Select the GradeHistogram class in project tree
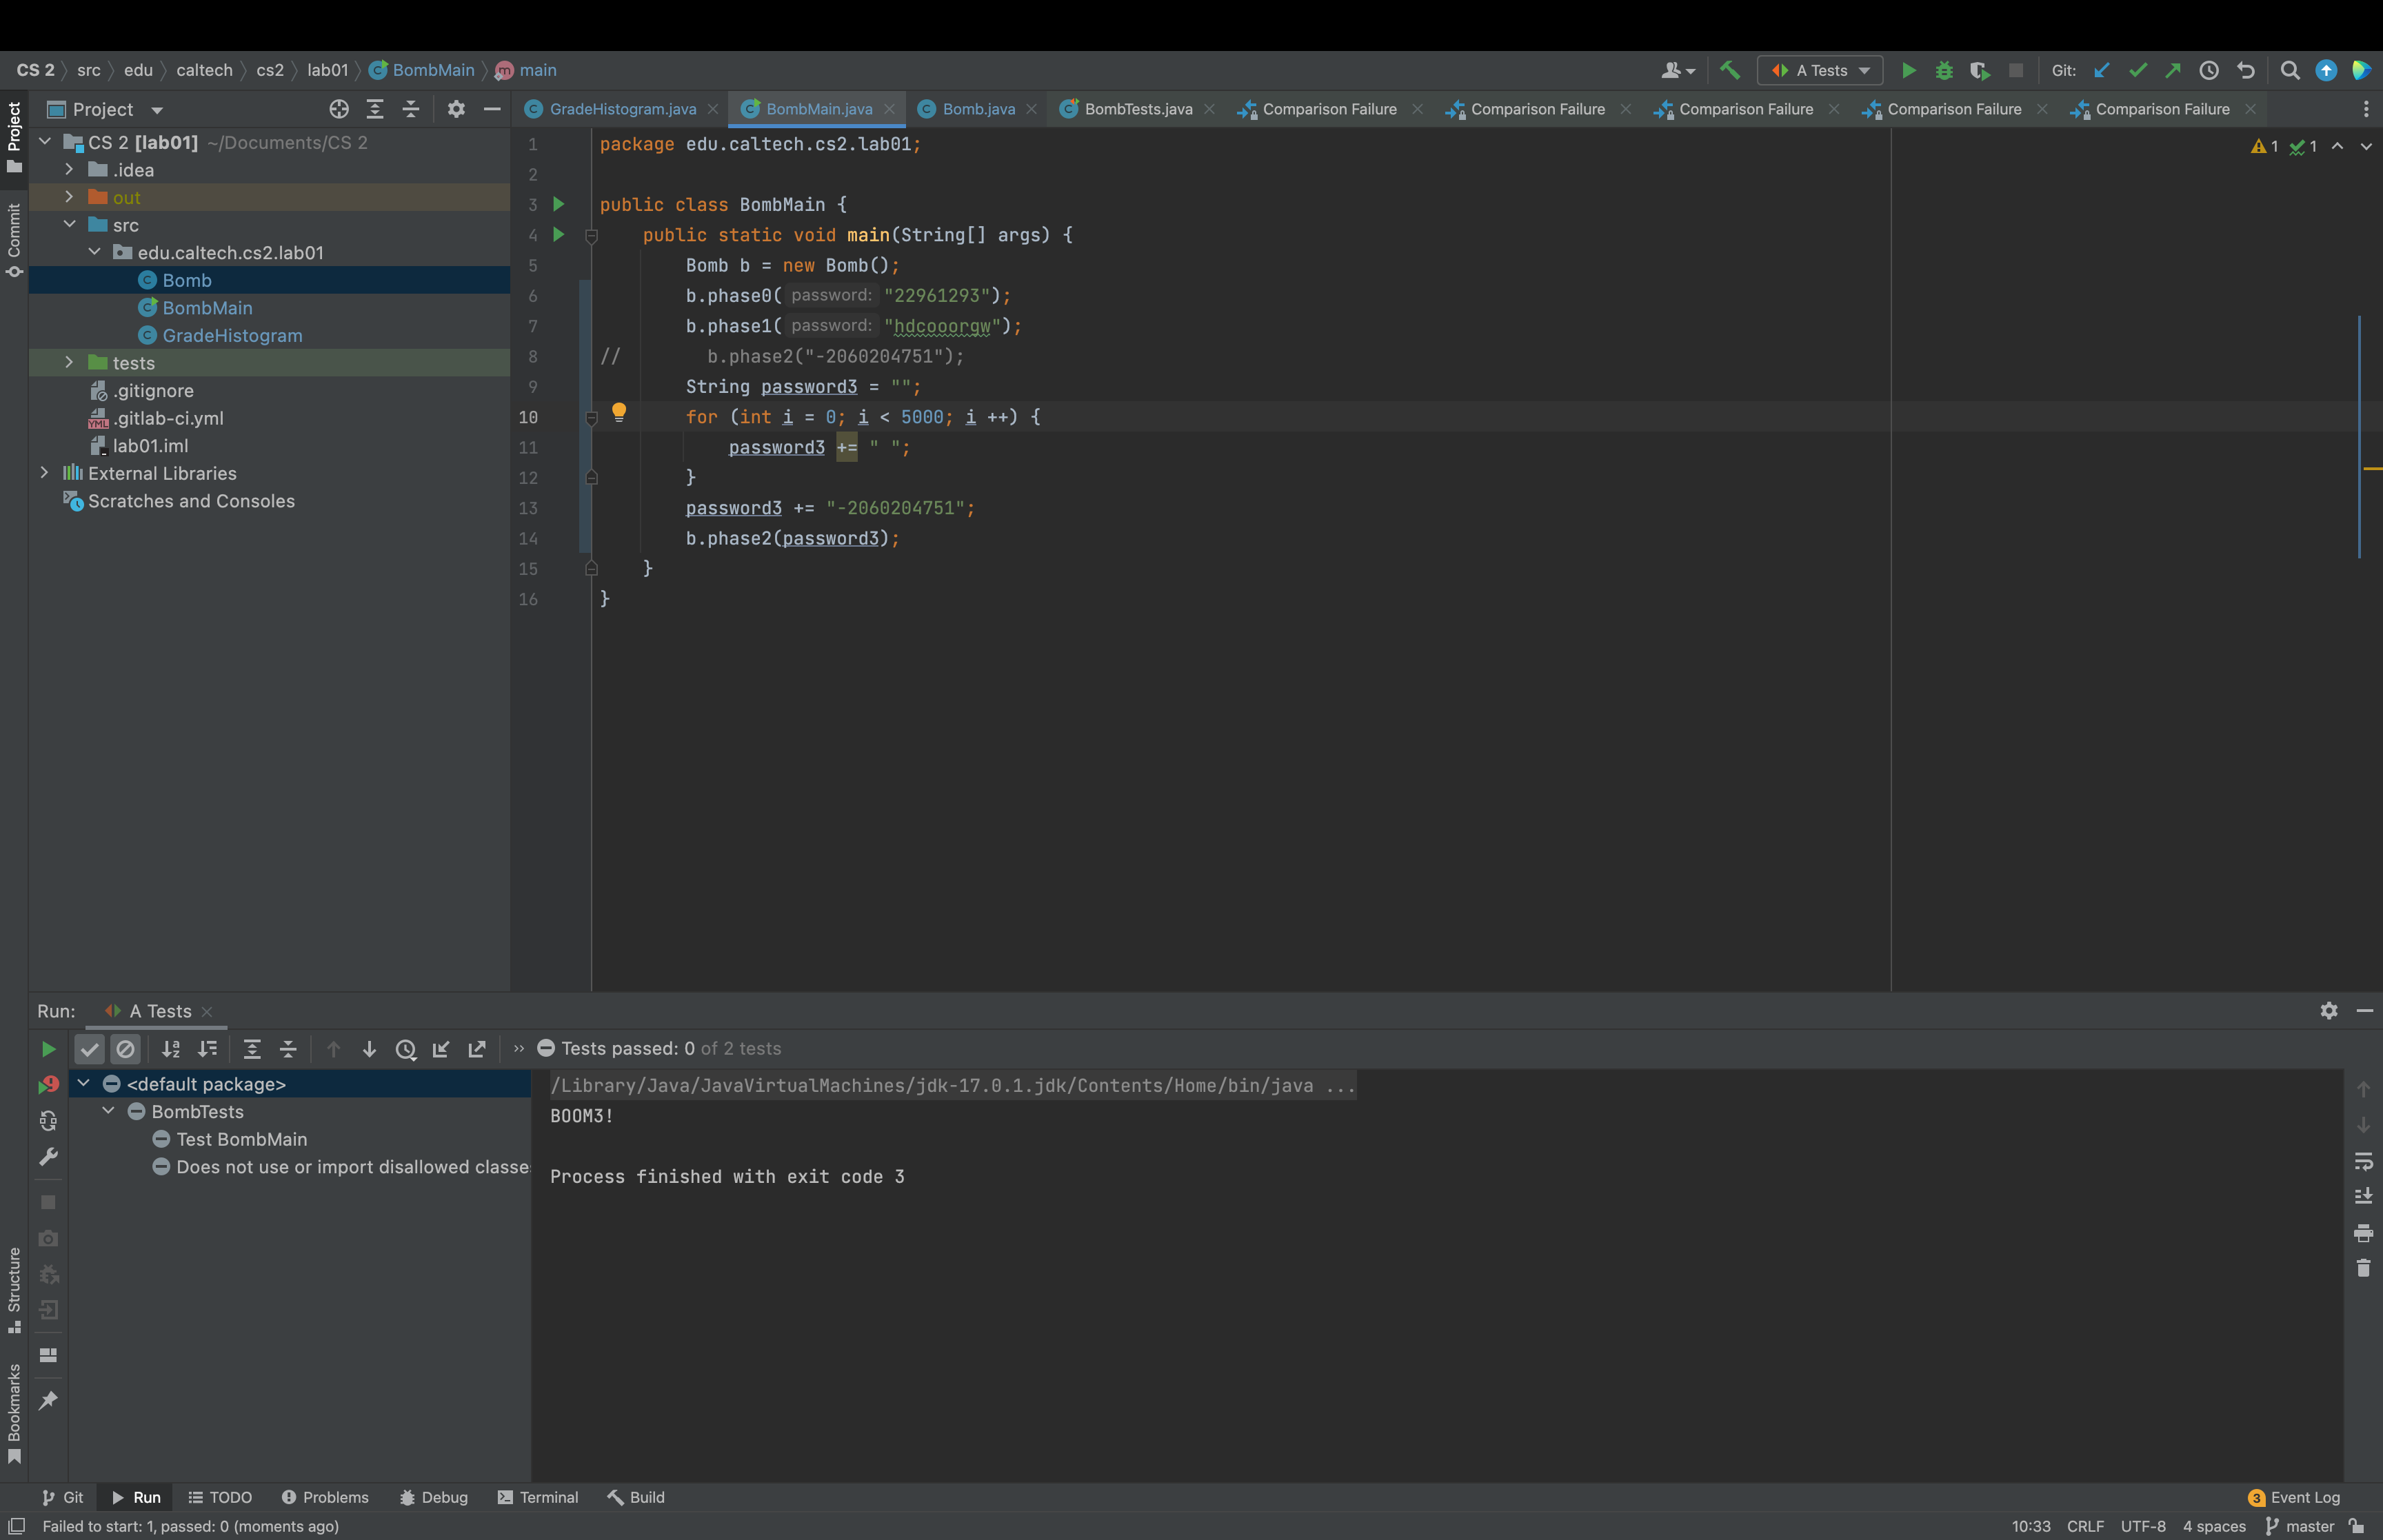The image size is (2383, 1540). click(232, 336)
